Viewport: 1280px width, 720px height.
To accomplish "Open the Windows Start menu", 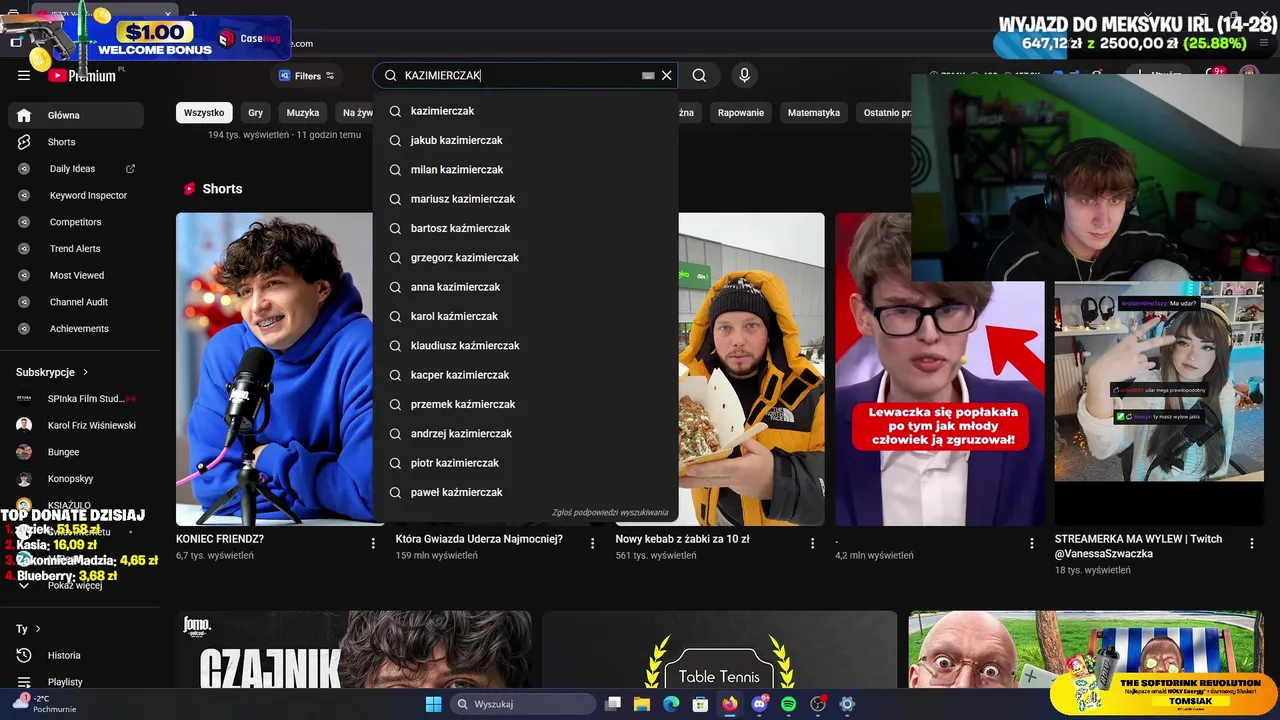I will pyautogui.click(x=433, y=704).
